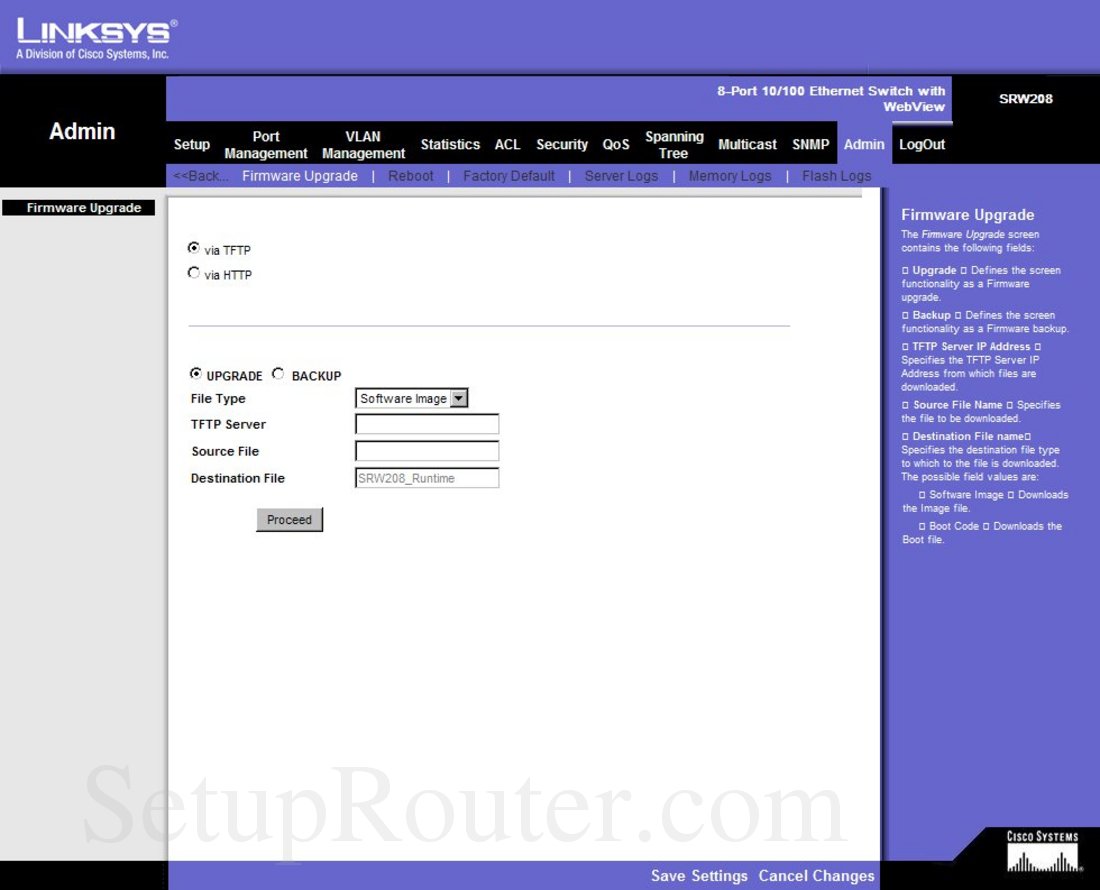Viewport: 1100px width, 890px height.
Task: Click the Linksys logo
Action: [x=96, y=39]
